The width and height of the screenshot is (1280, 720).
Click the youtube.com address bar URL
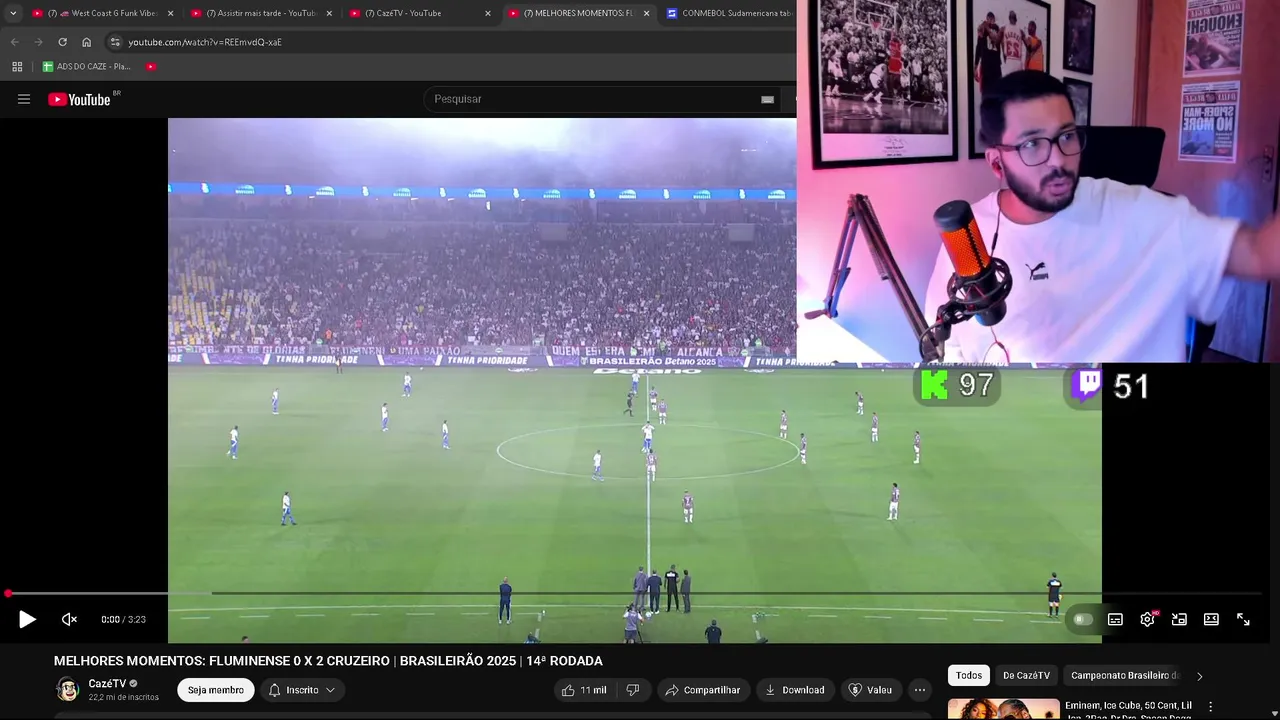[x=205, y=42]
